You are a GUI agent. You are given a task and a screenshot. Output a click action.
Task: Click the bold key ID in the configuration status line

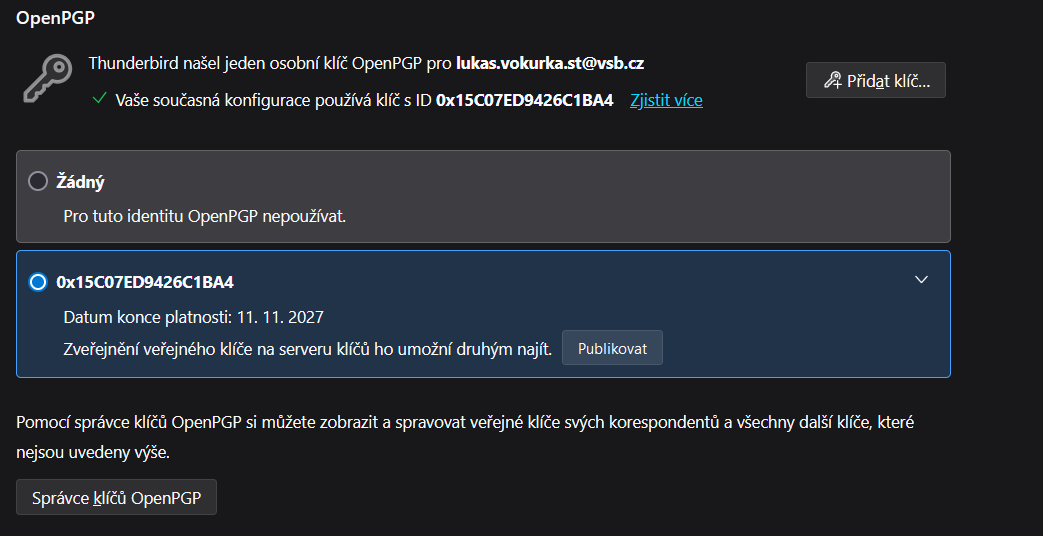point(524,100)
